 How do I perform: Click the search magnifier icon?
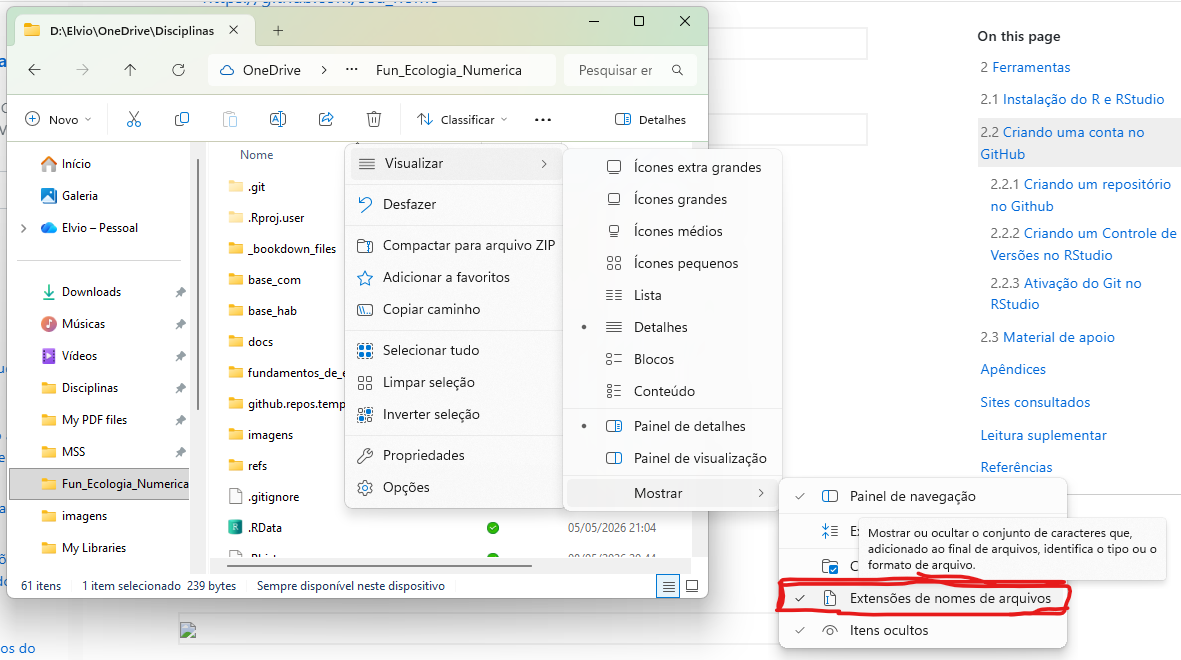(x=677, y=70)
